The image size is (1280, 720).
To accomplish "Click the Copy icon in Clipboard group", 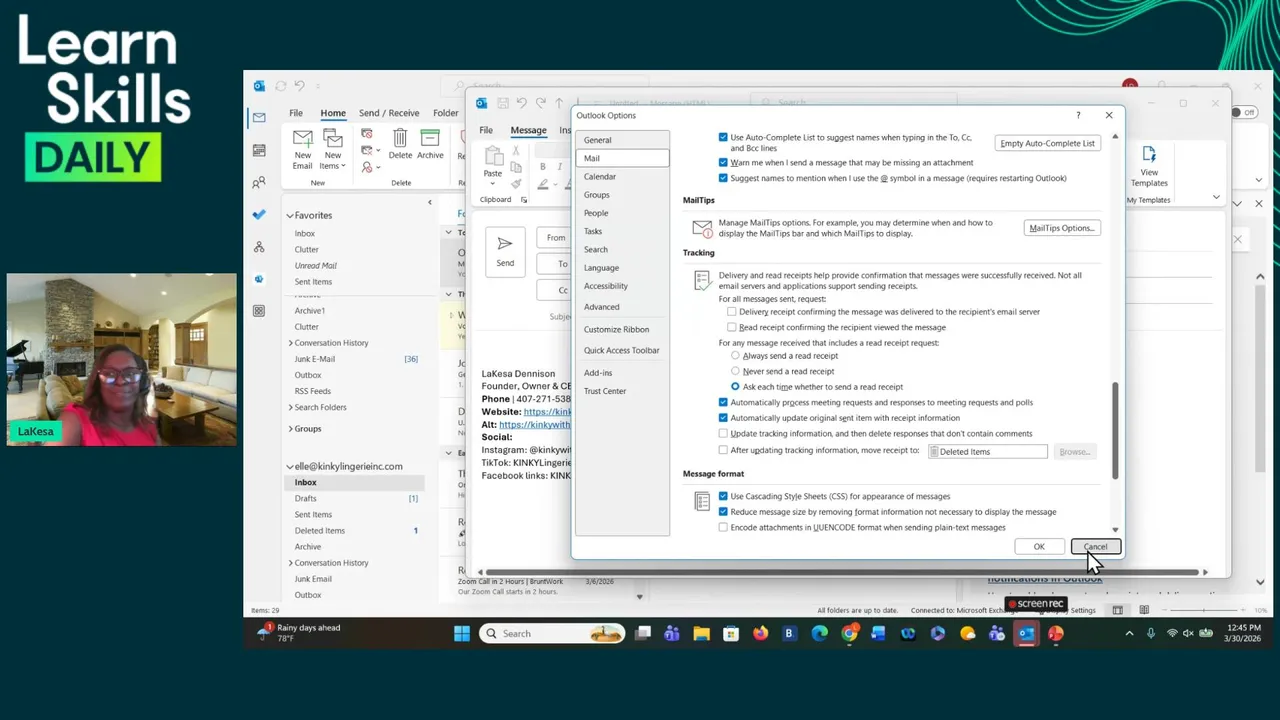I will tap(516, 167).
